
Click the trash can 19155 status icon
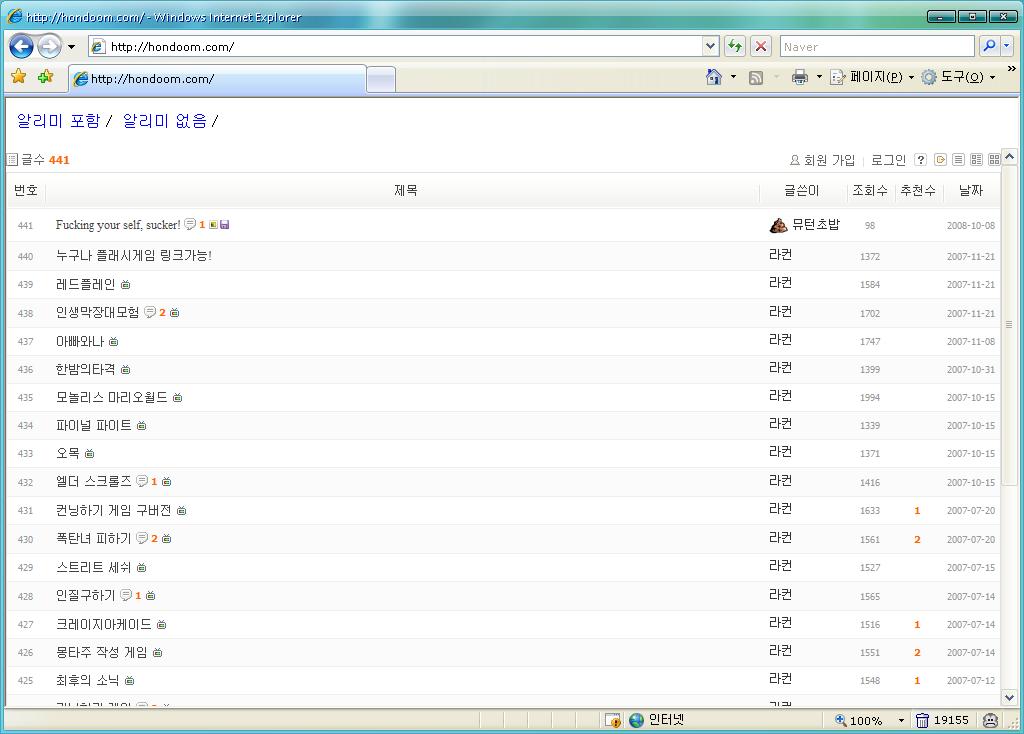(x=942, y=720)
